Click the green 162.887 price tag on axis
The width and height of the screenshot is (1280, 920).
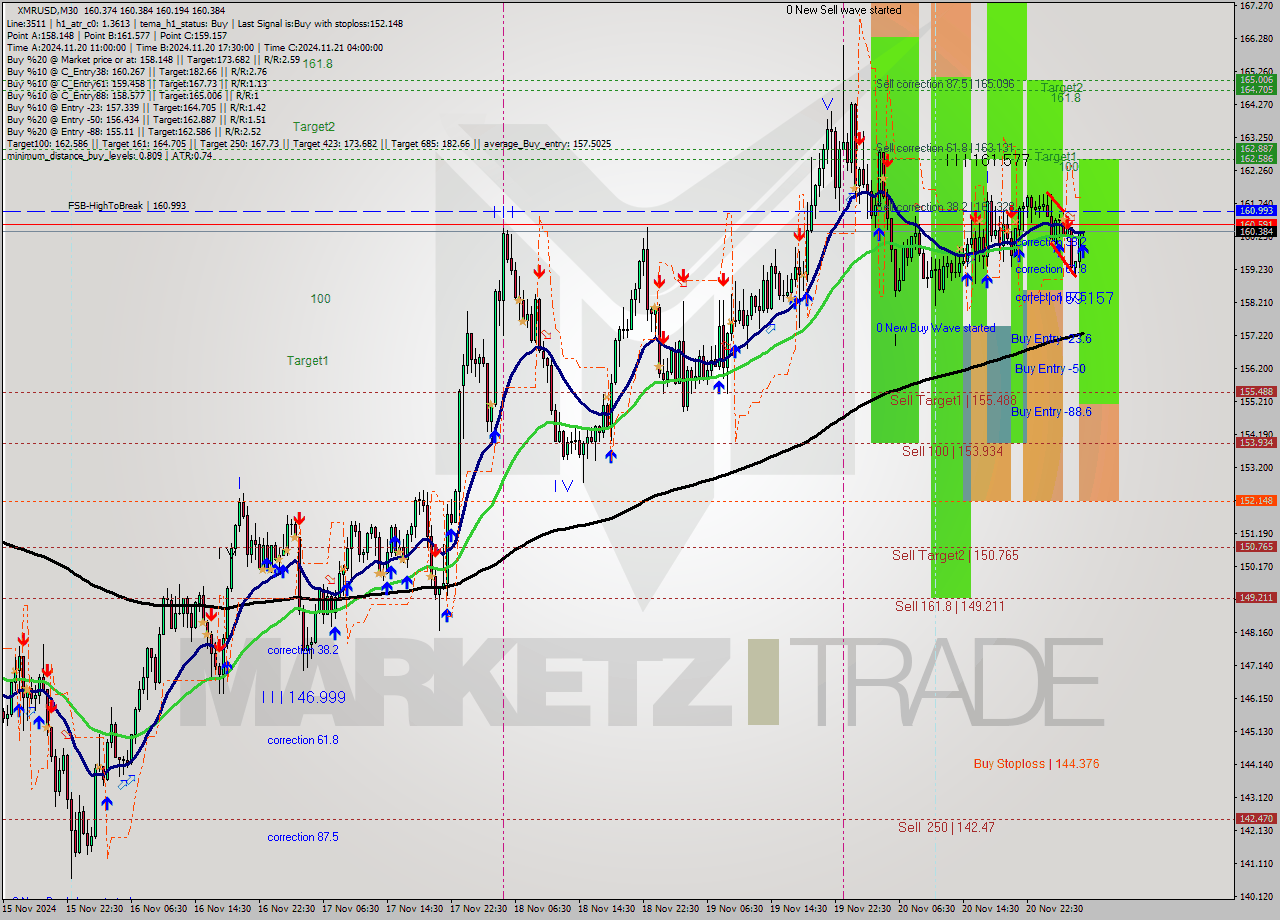point(1256,148)
